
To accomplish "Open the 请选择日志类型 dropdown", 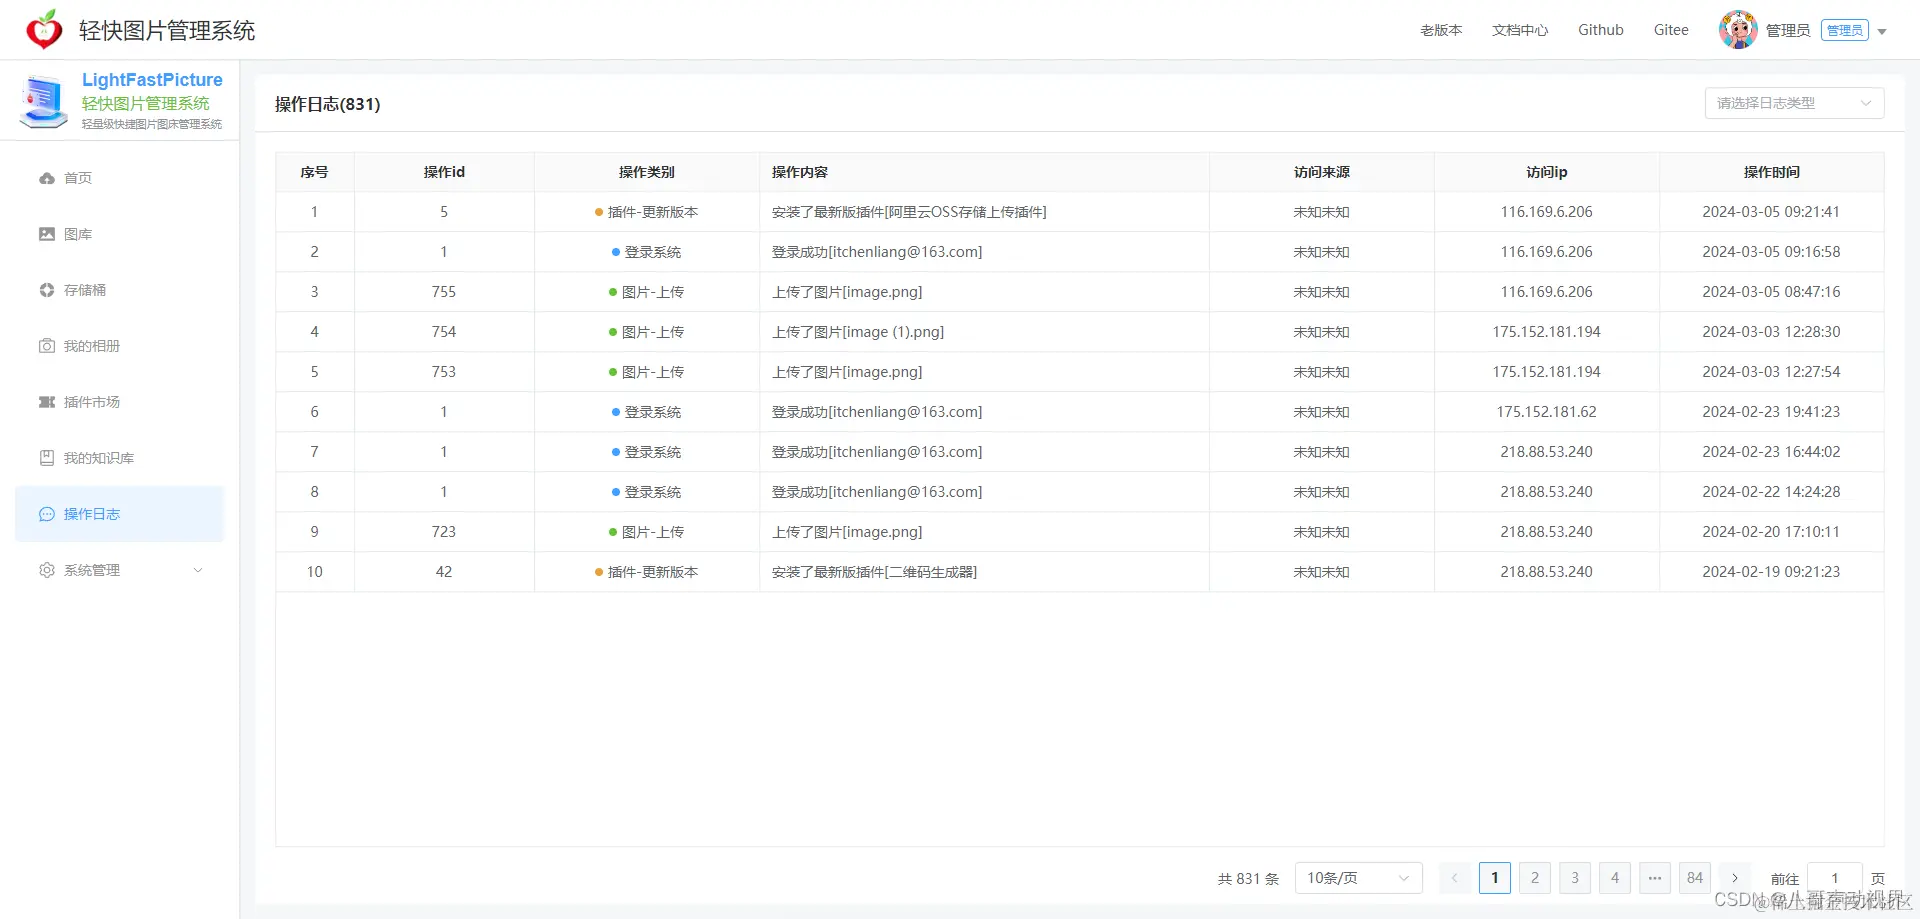I will [1794, 103].
